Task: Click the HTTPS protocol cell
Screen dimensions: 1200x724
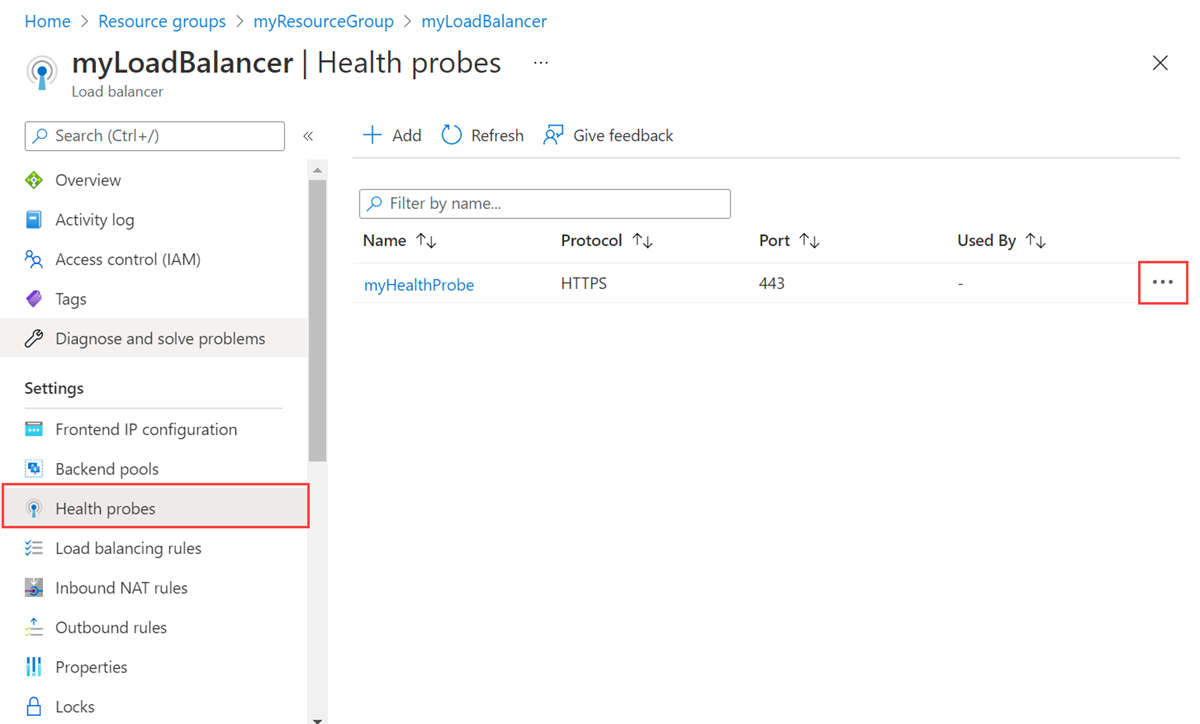Action: pos(584,284)
